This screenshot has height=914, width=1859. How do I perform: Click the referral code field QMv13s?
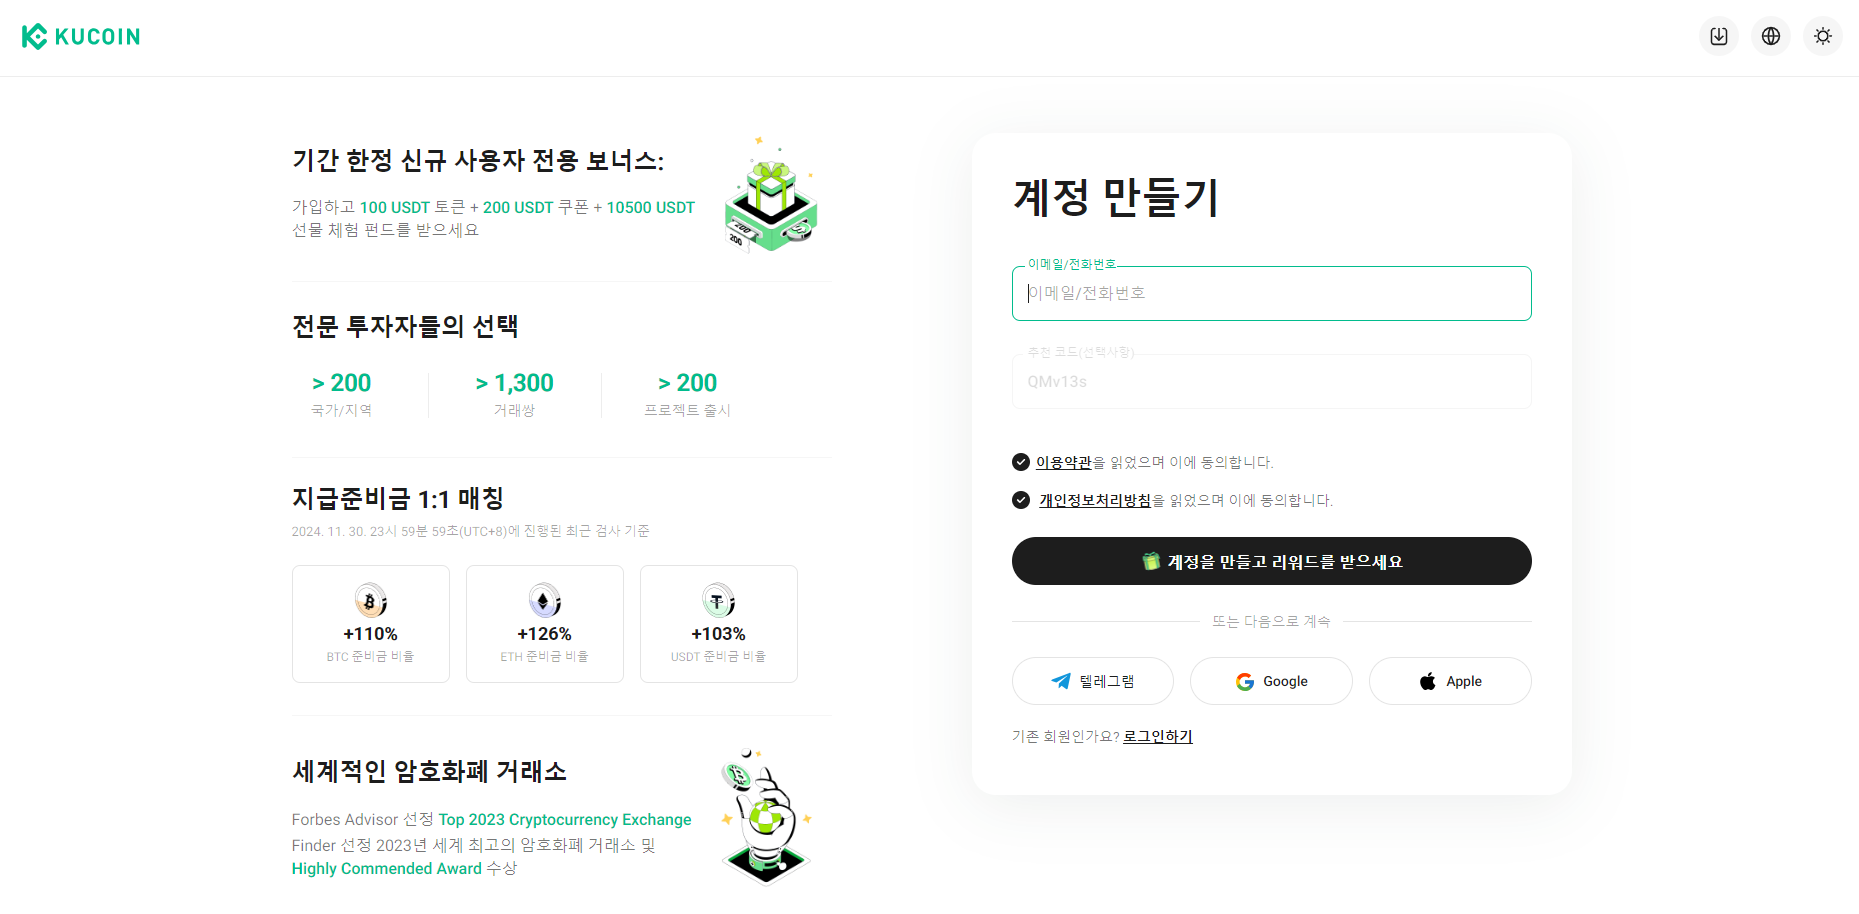1272,381
